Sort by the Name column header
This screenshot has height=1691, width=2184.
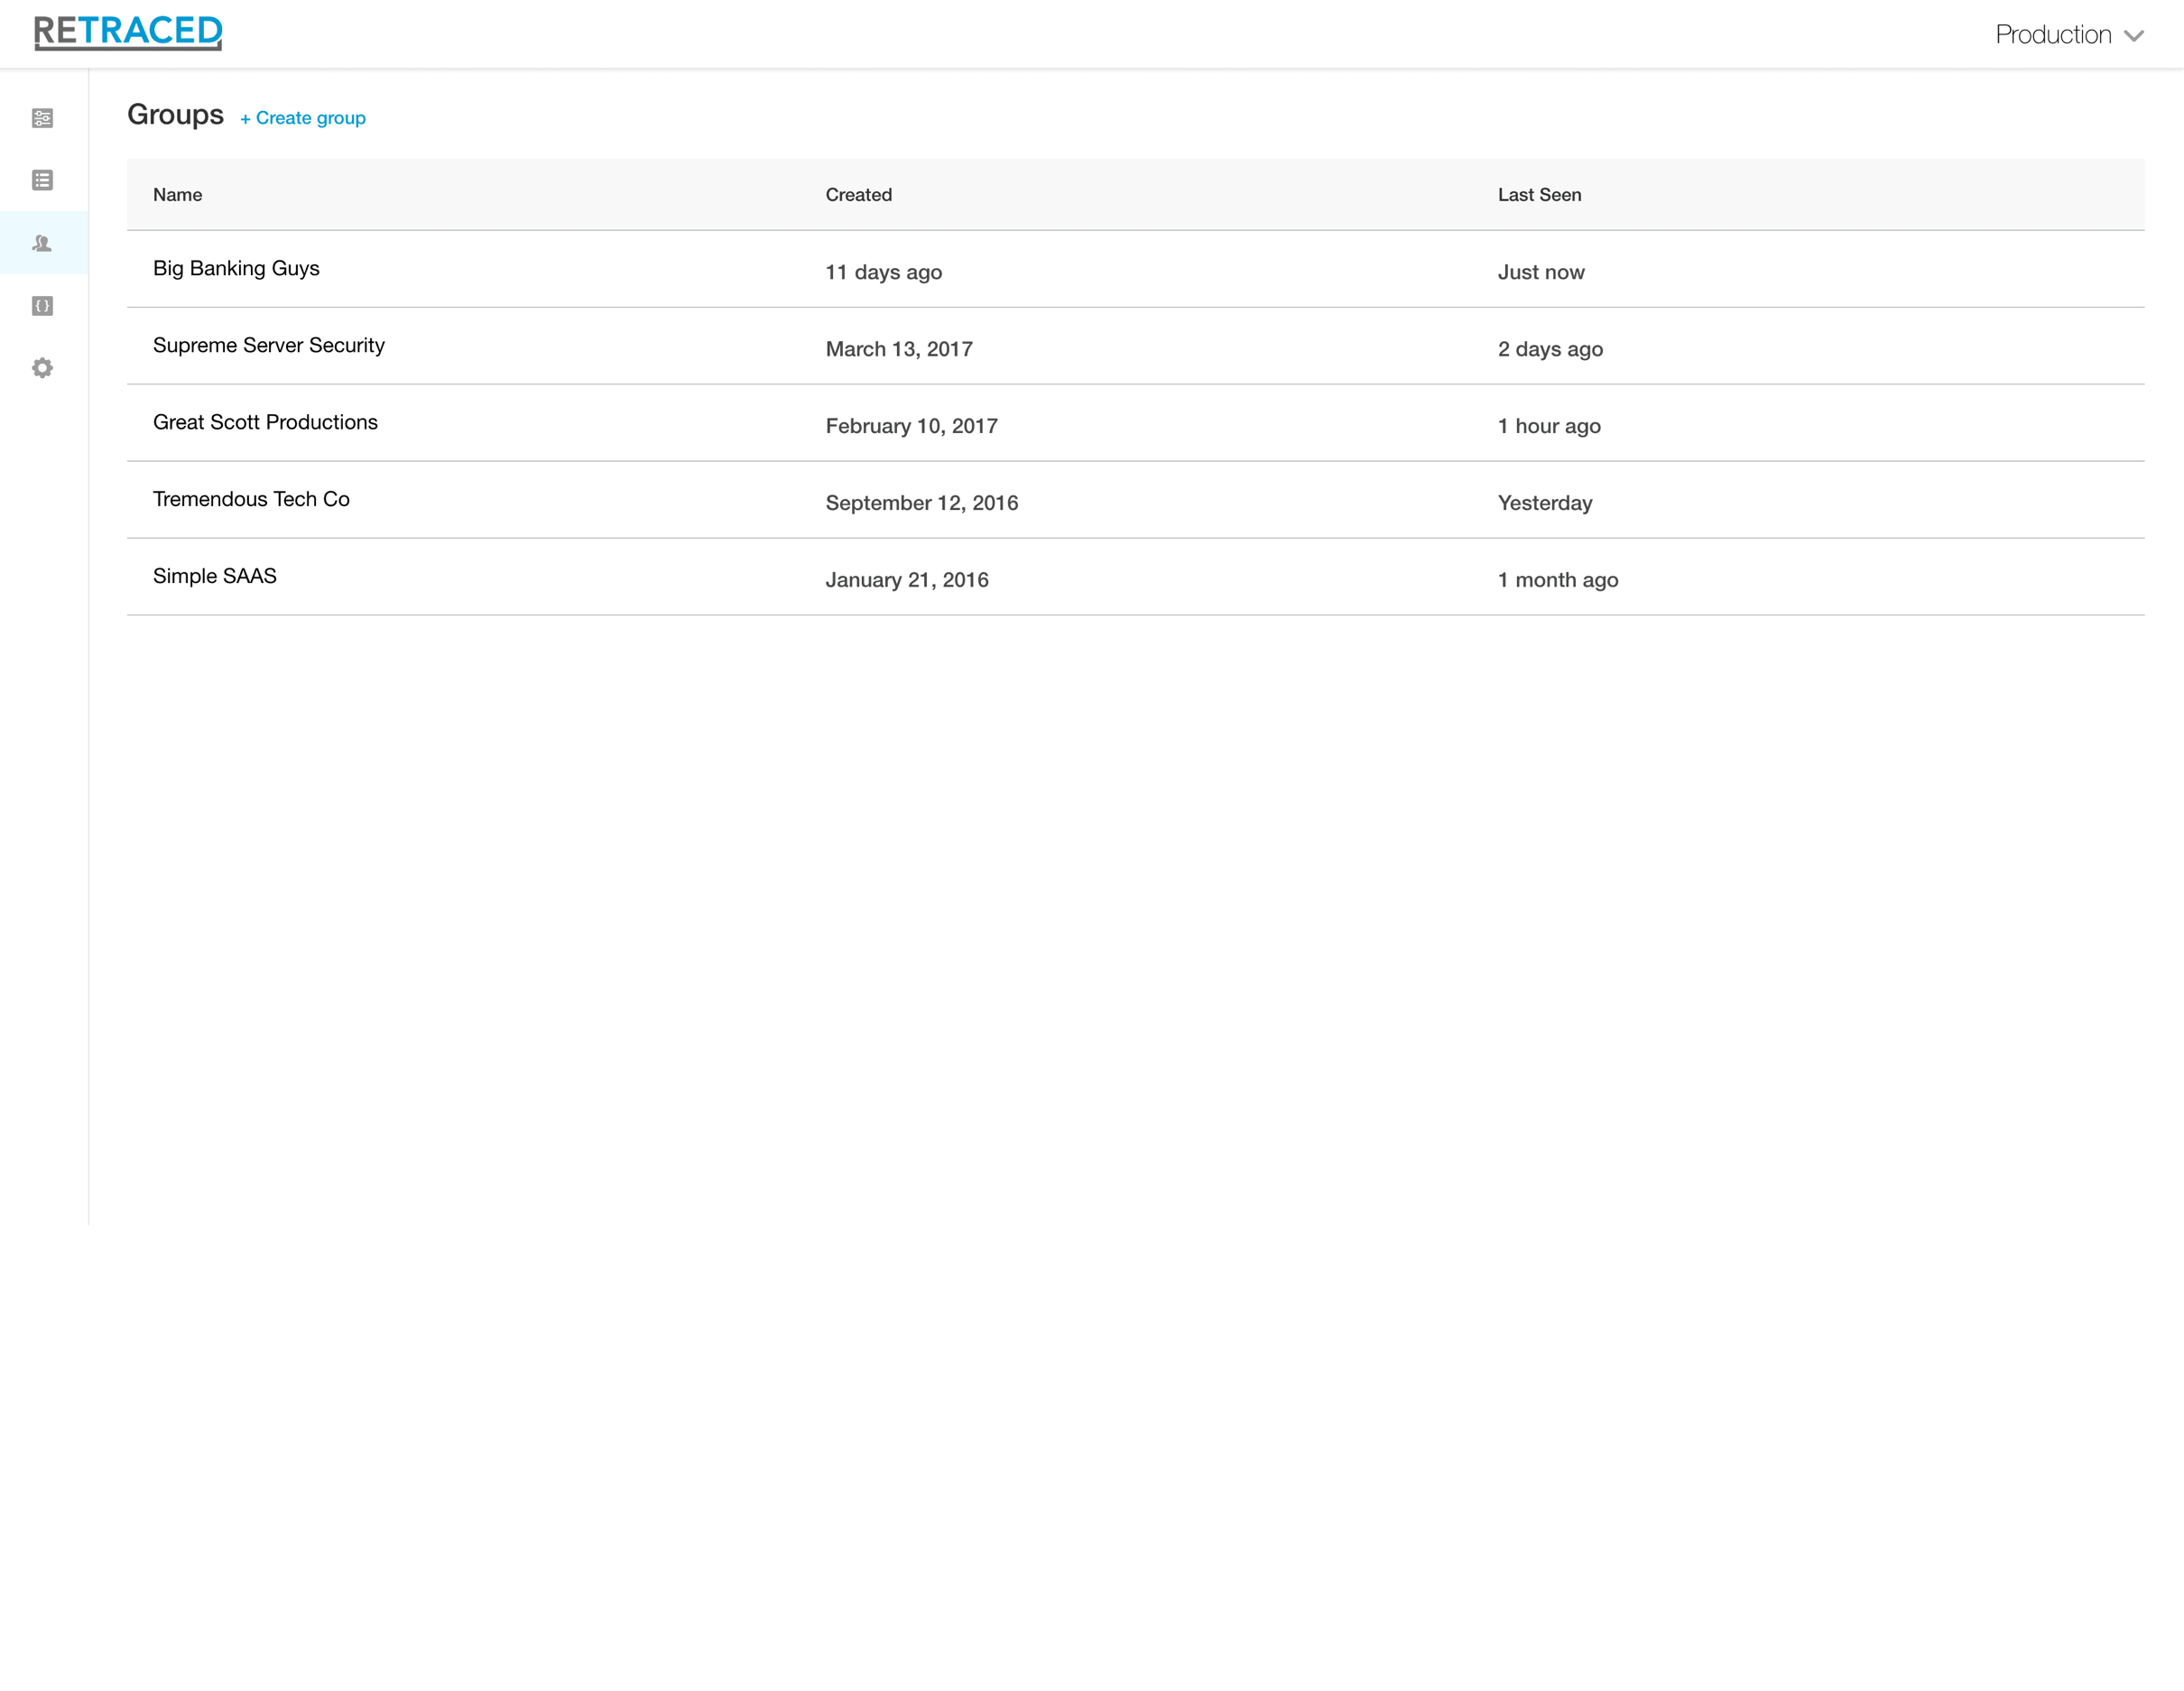(x=177, y=195)
